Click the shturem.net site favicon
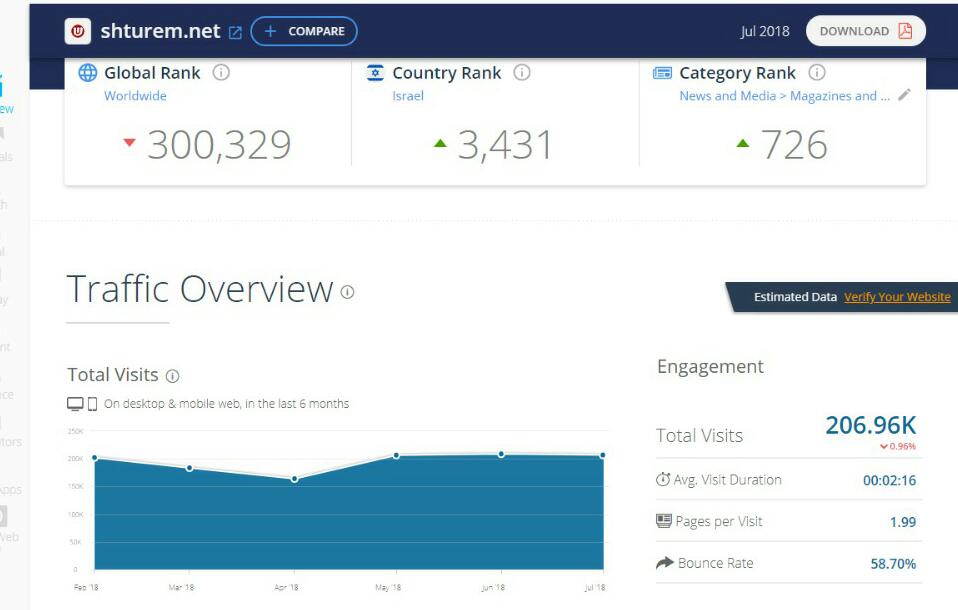Image resolution: width=958 pixels, height=610 pixels. 78,31
